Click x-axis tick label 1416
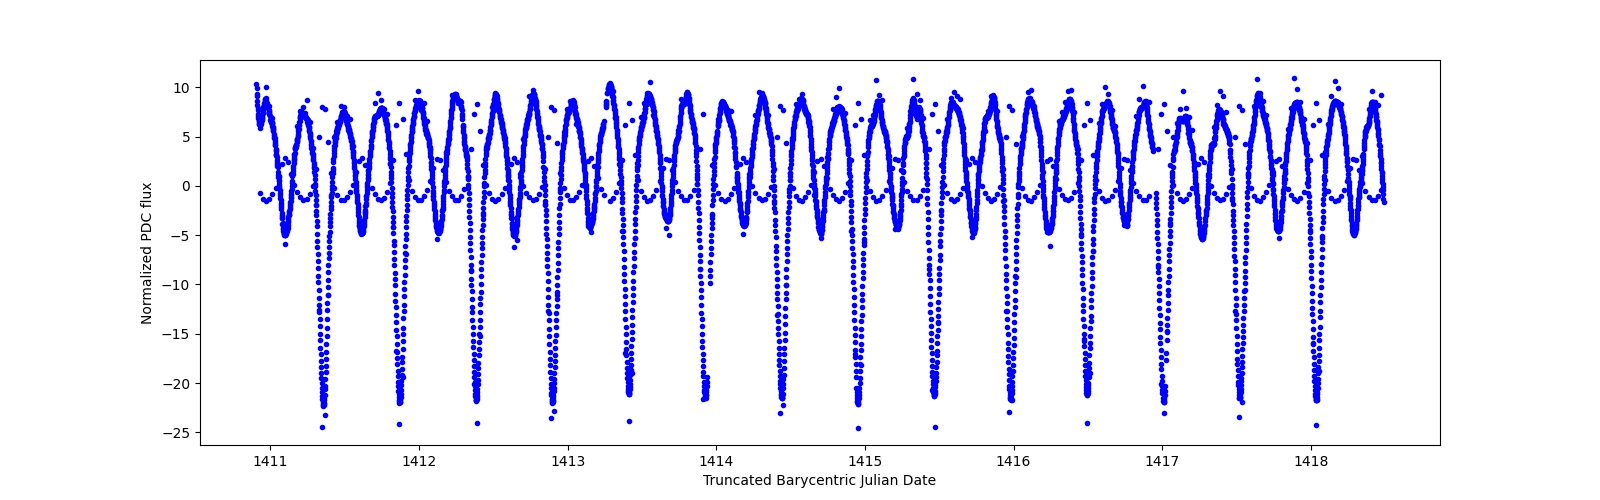This screenshot has height=500, width=1600. point(1014,461)
